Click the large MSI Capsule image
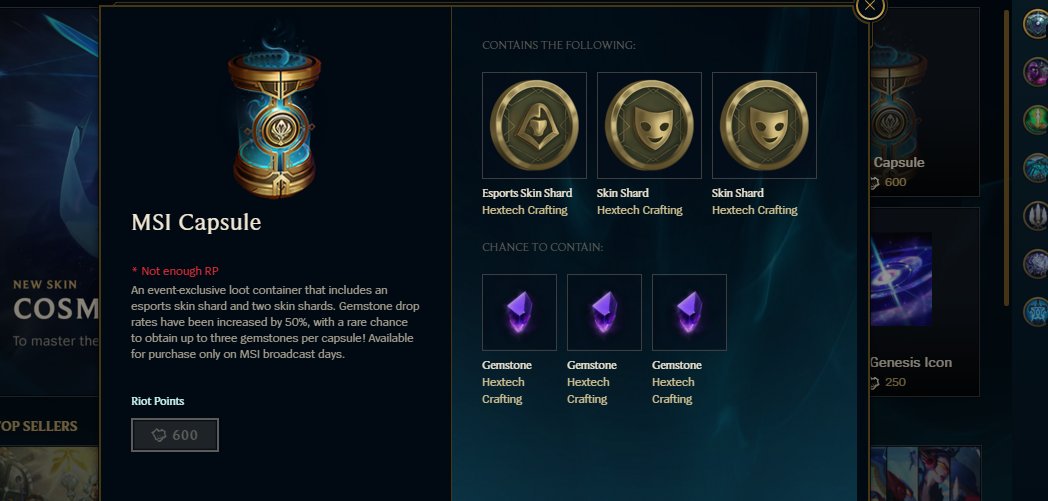This screenshot has height=501, width=1048. click(274, 119)
